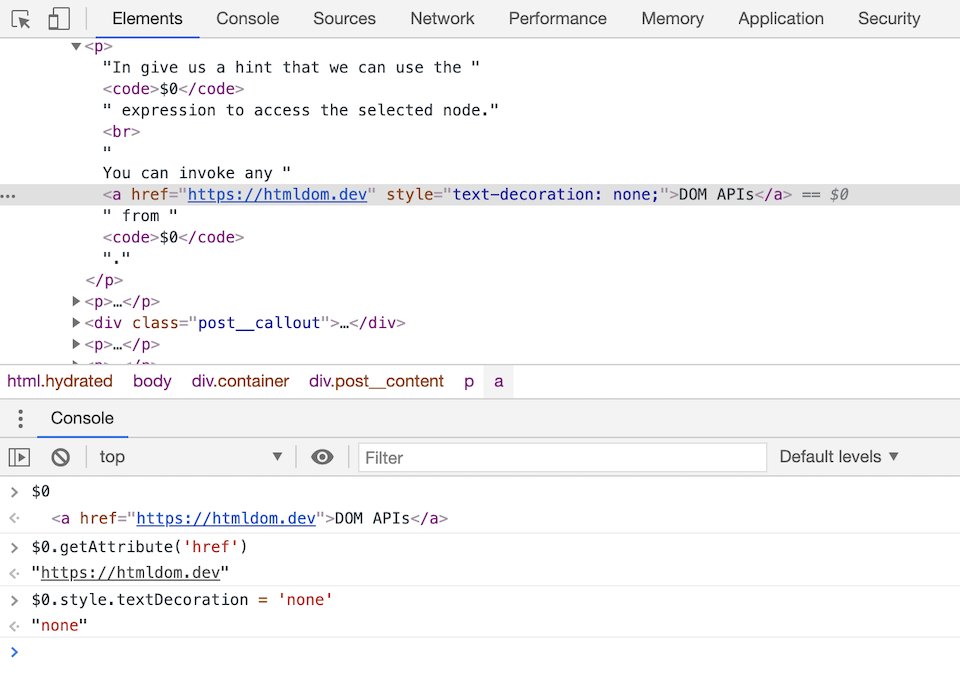Open the top context dropdown
Screen dimensions: 960x675
(191, 457)
